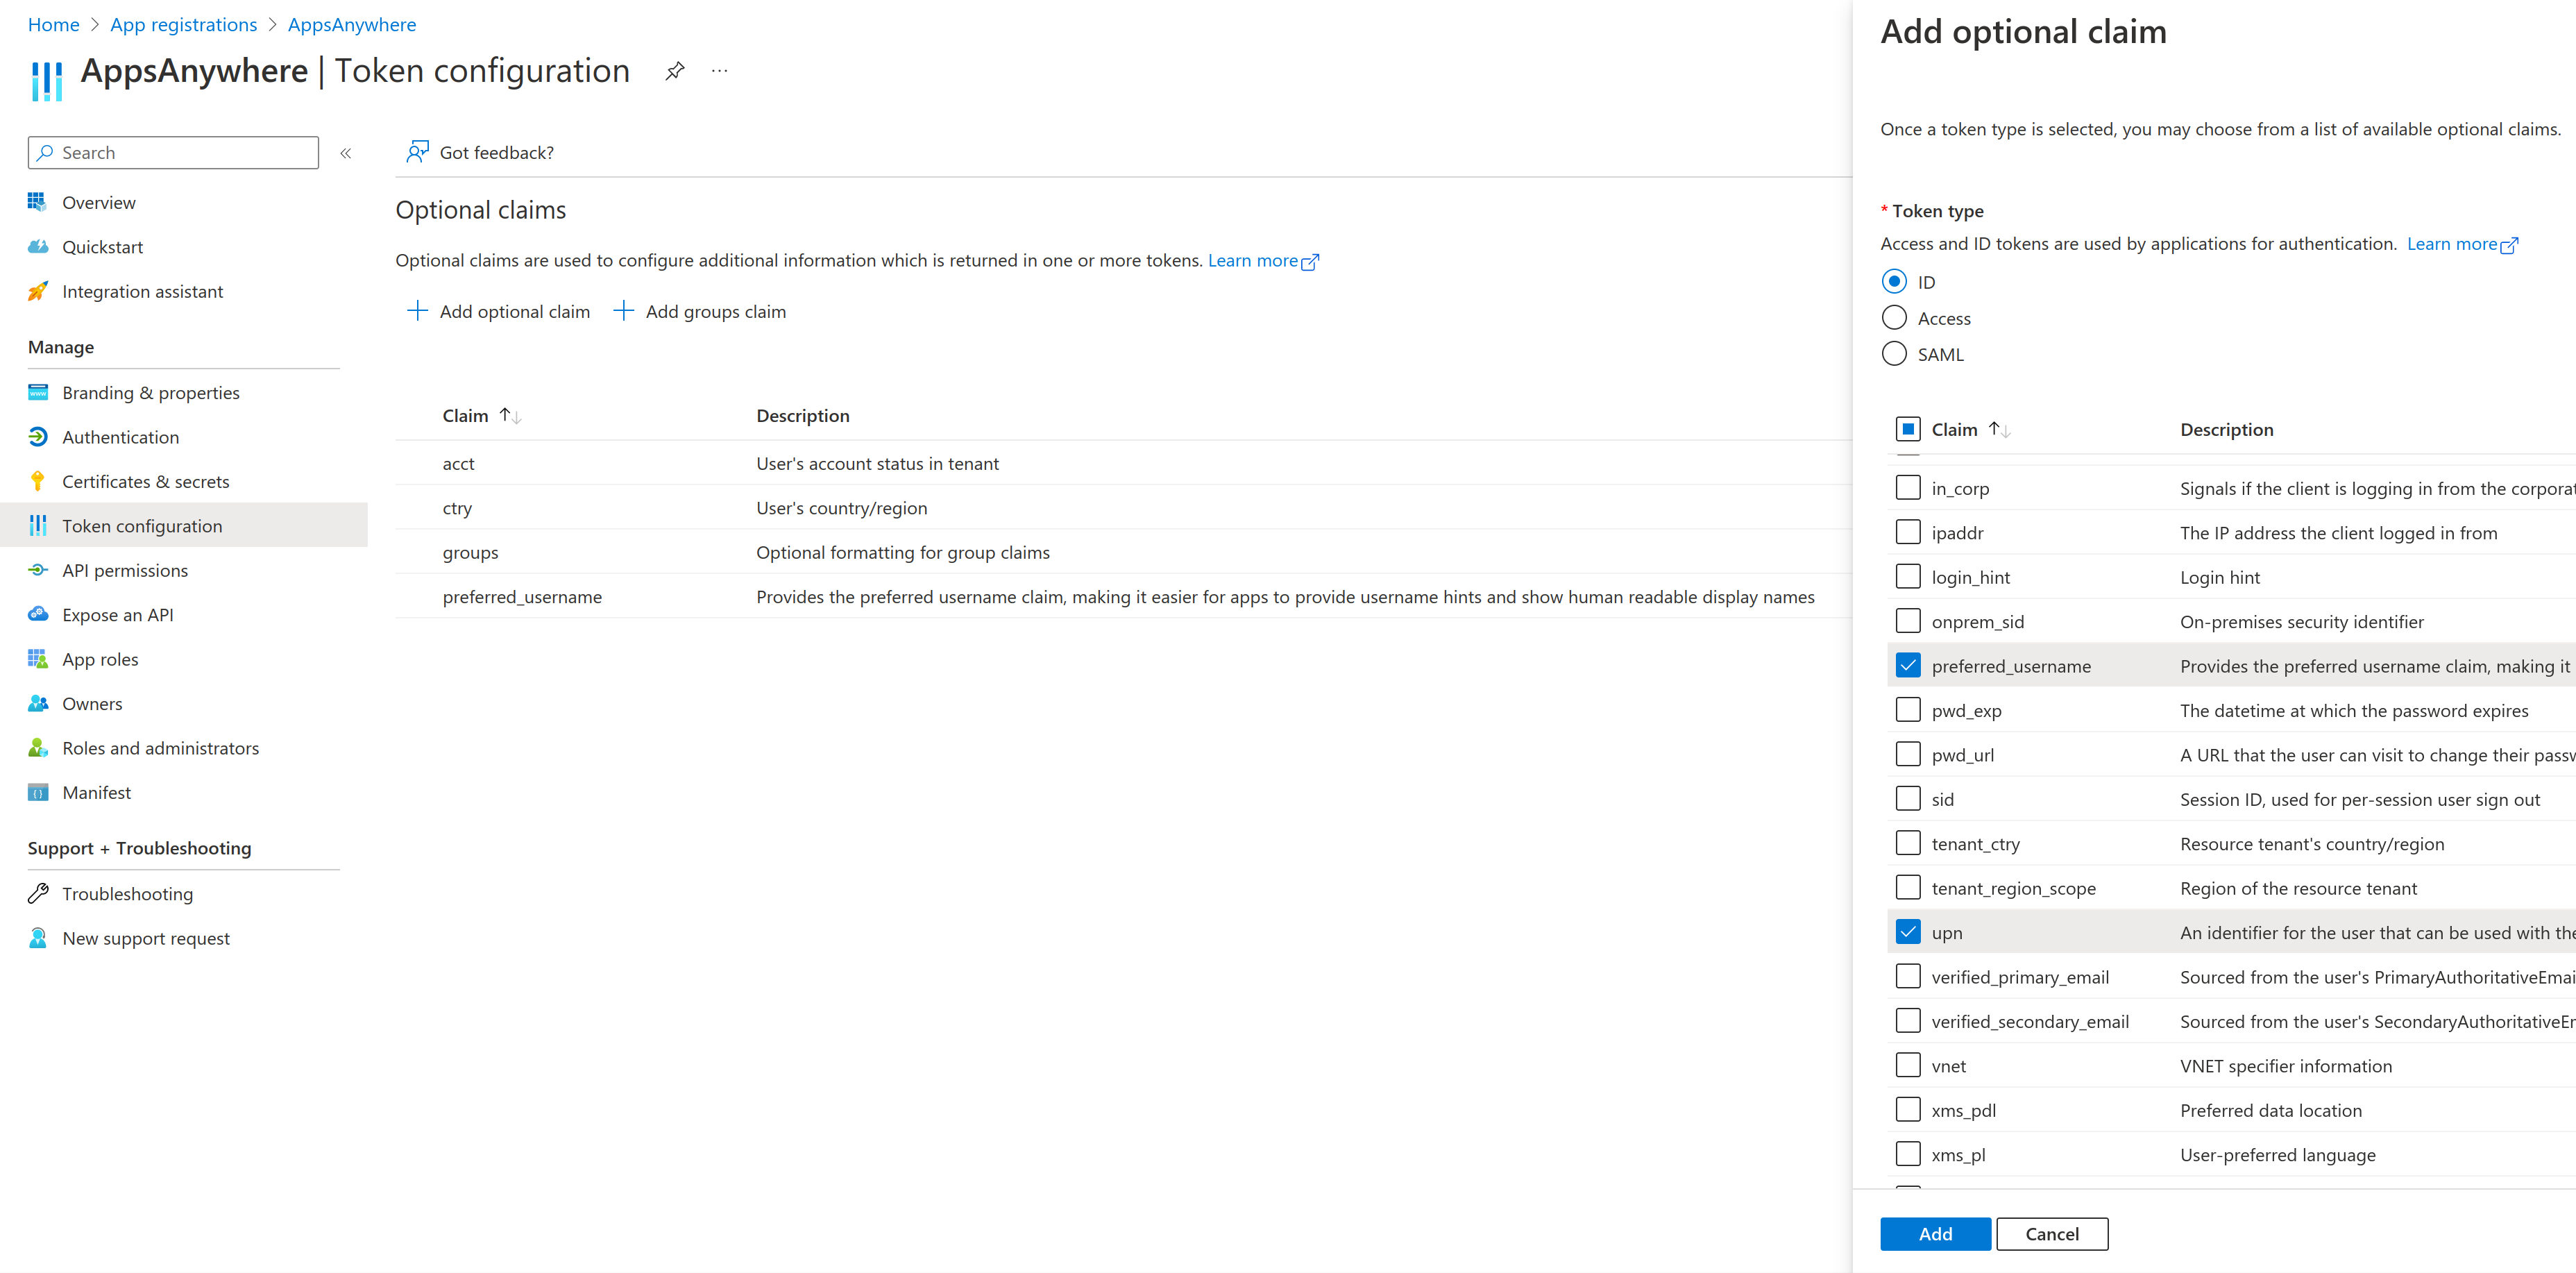Select the Access token type radio
This screenshot has width=2576, height=1273.
(x=1894, y=318)
